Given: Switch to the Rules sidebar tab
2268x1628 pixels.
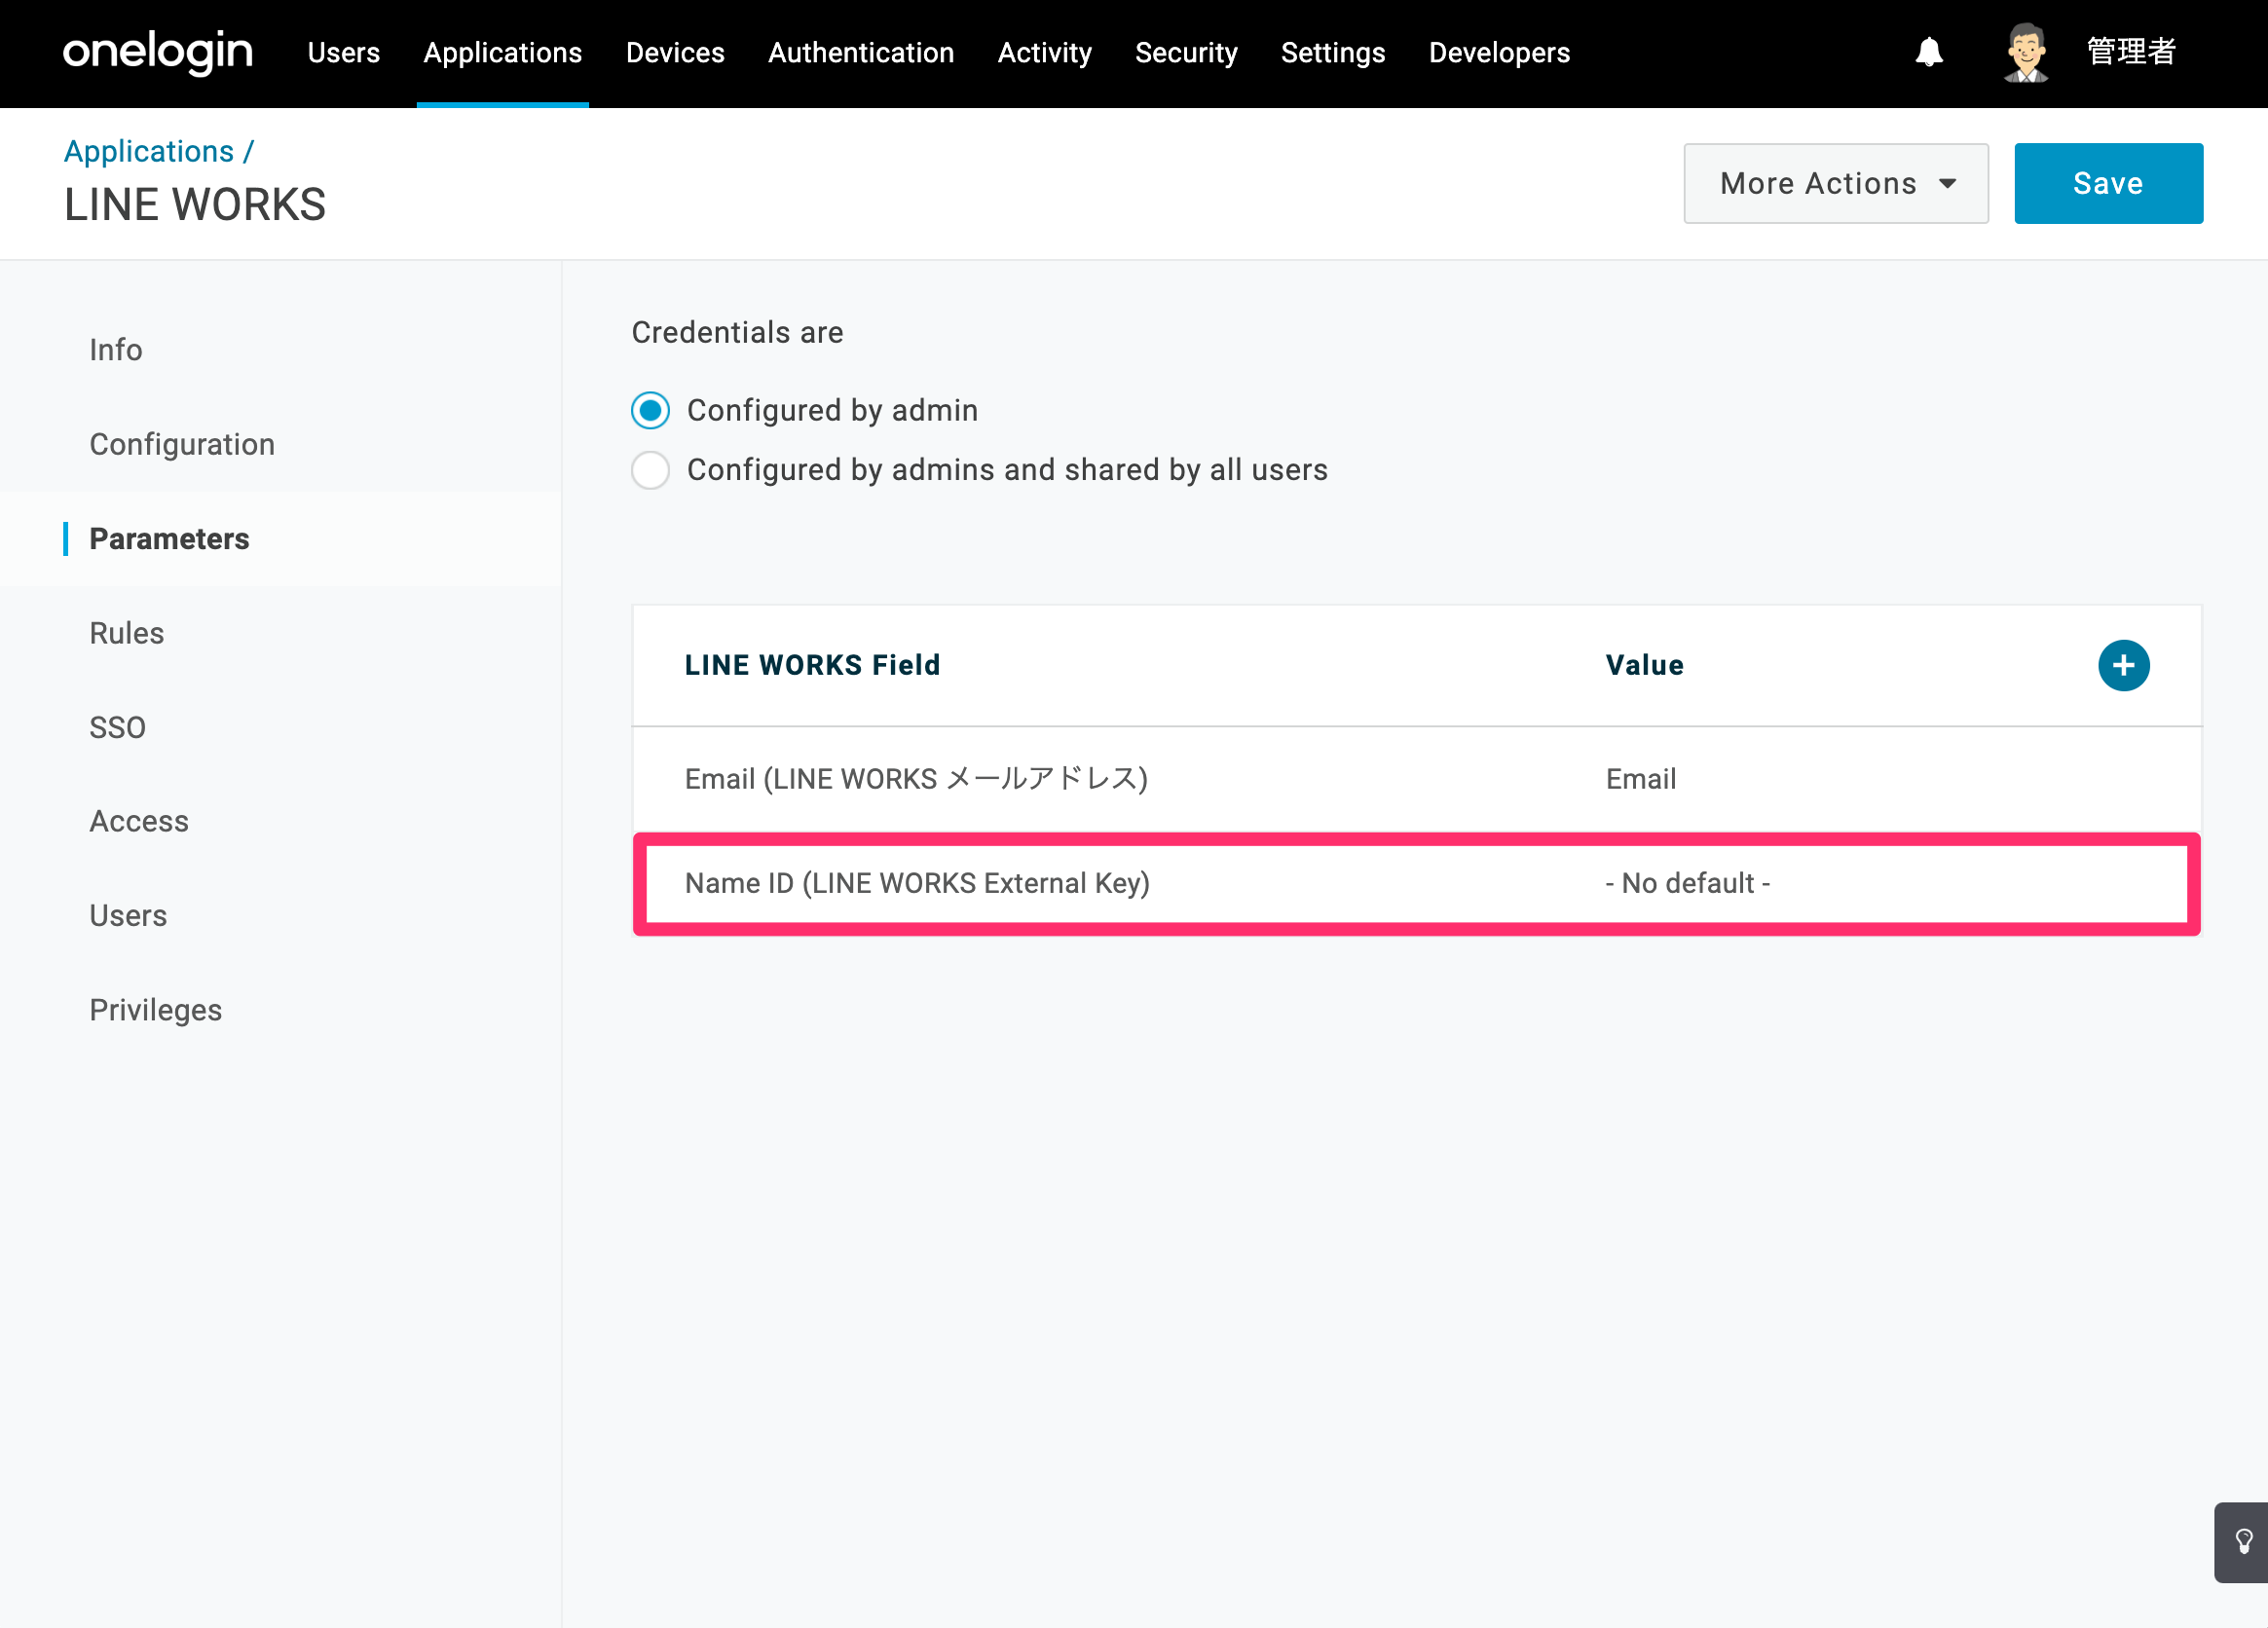Looking at the screenshot, I should (126, 633).
